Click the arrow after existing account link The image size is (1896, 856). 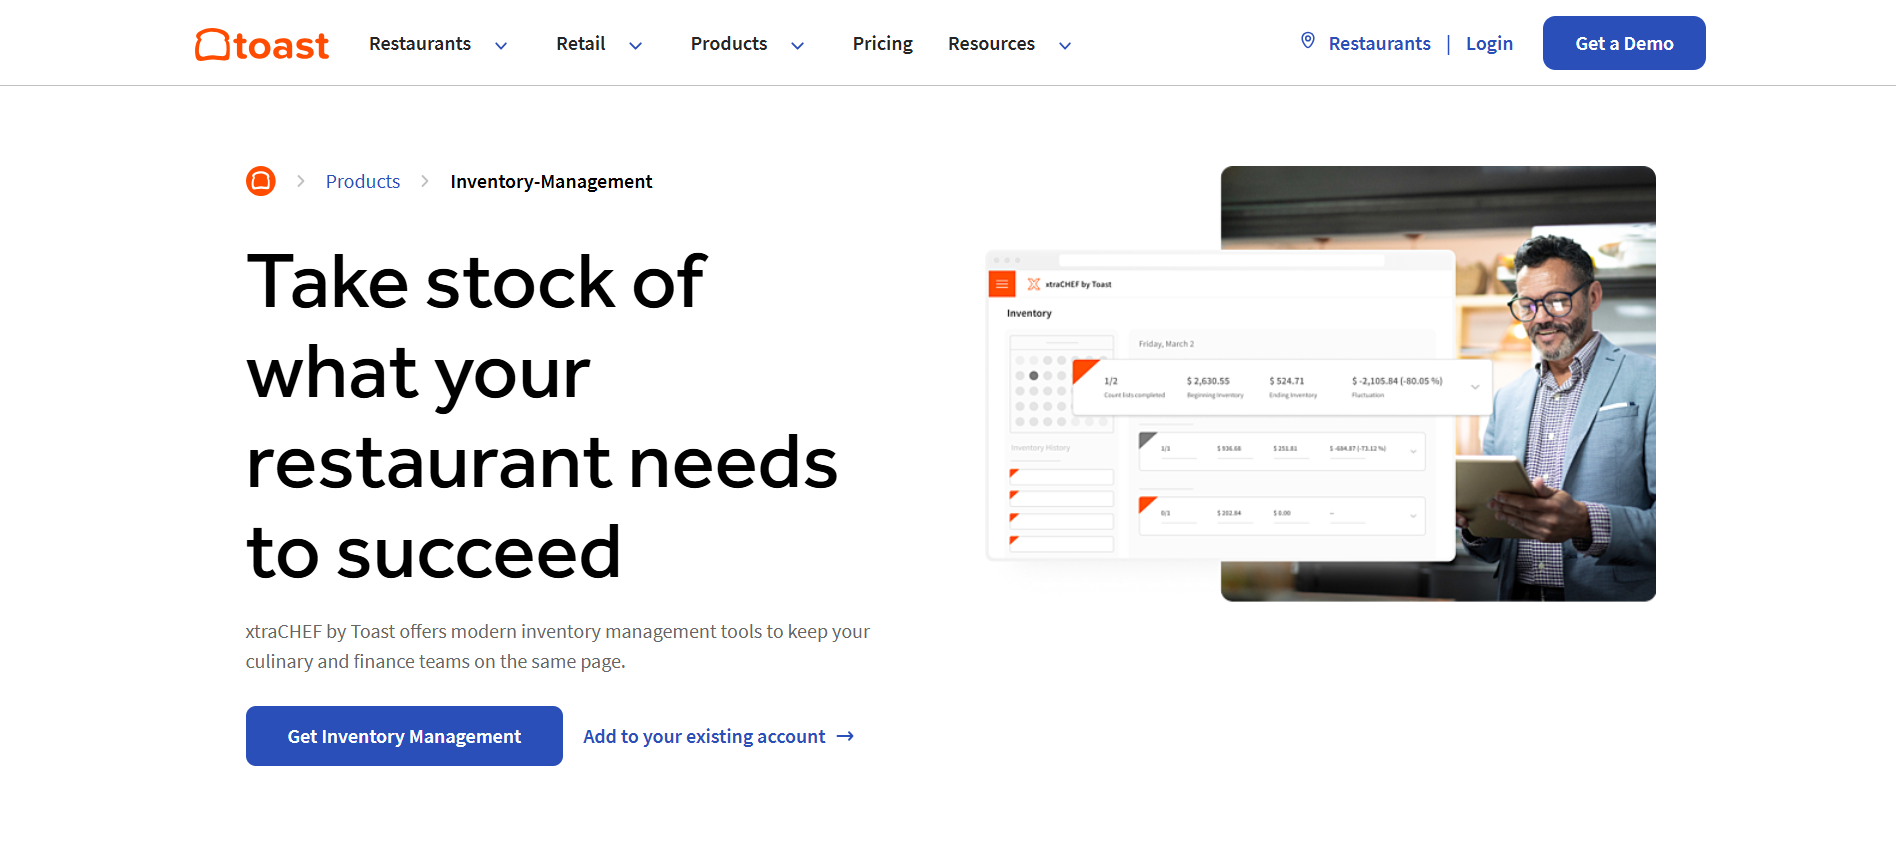tap(845, 736)
